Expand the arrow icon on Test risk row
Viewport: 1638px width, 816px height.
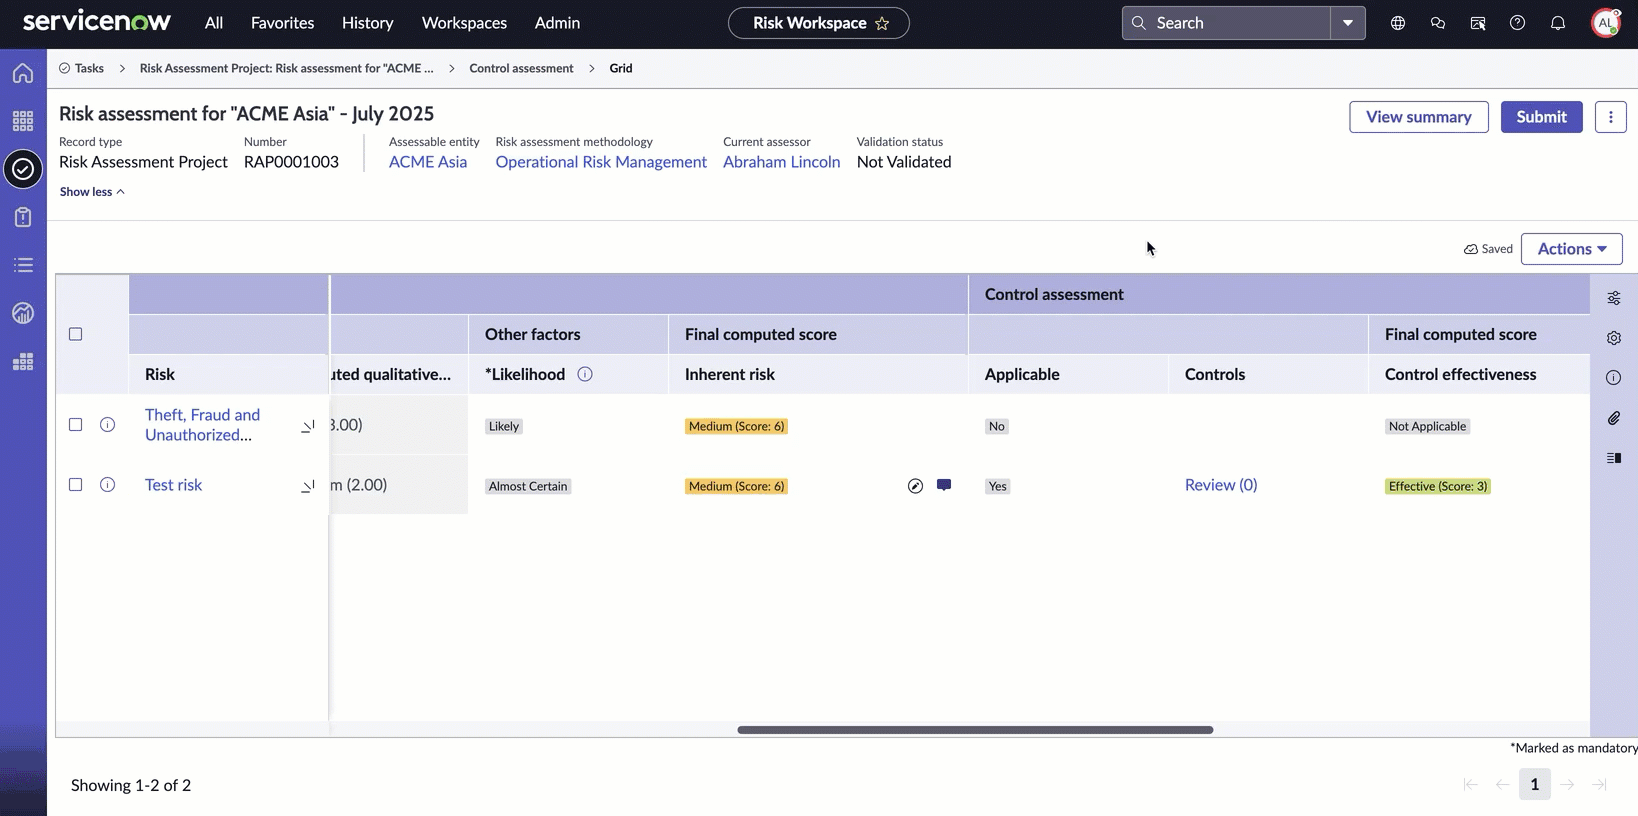[308, 486]
